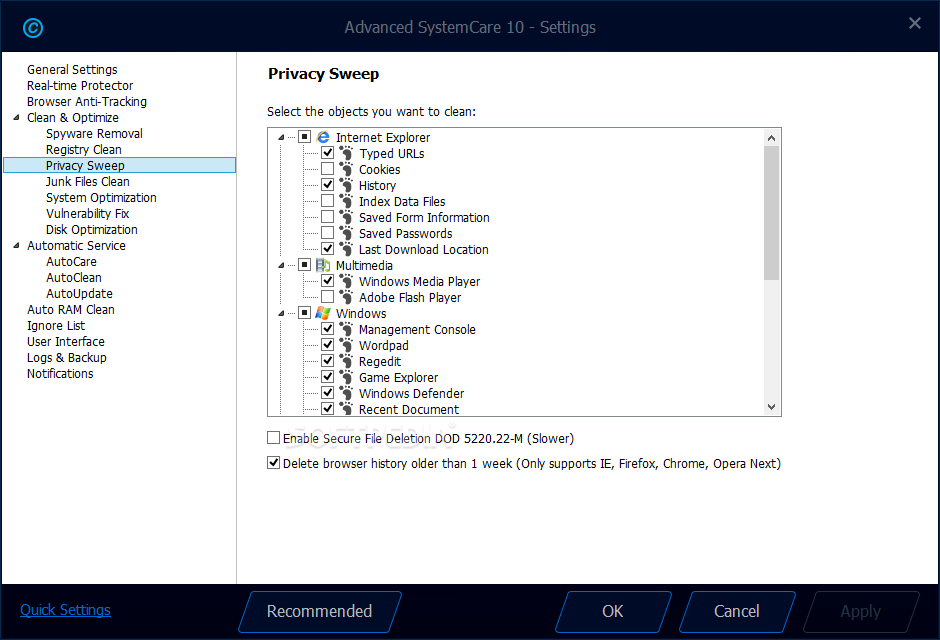This screenshot has width=940, height=640.
Task: Collapse the Windows tree node
Action: [281, 313]
